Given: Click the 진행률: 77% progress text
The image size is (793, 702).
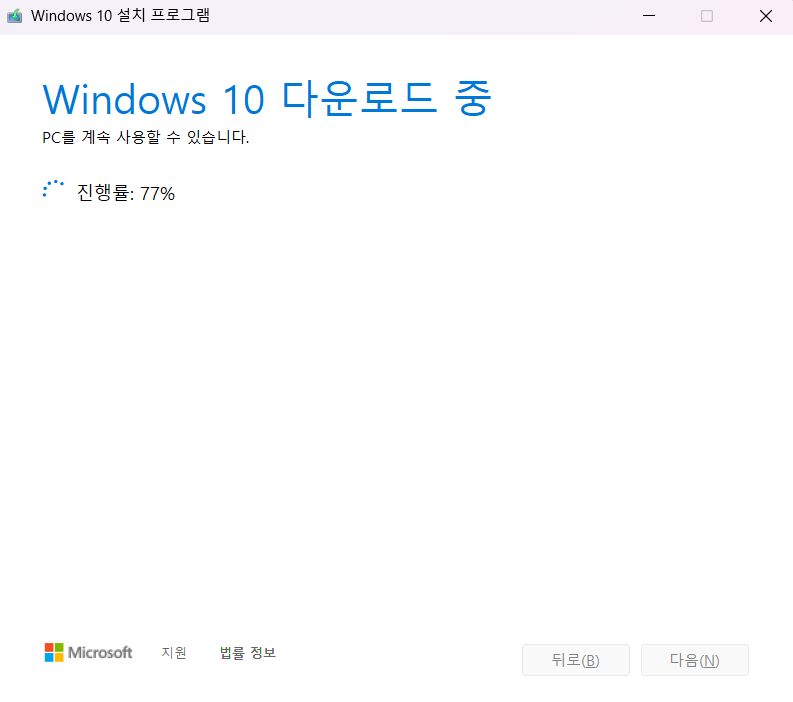Looking at the screenshot, I should click(126, 193).
